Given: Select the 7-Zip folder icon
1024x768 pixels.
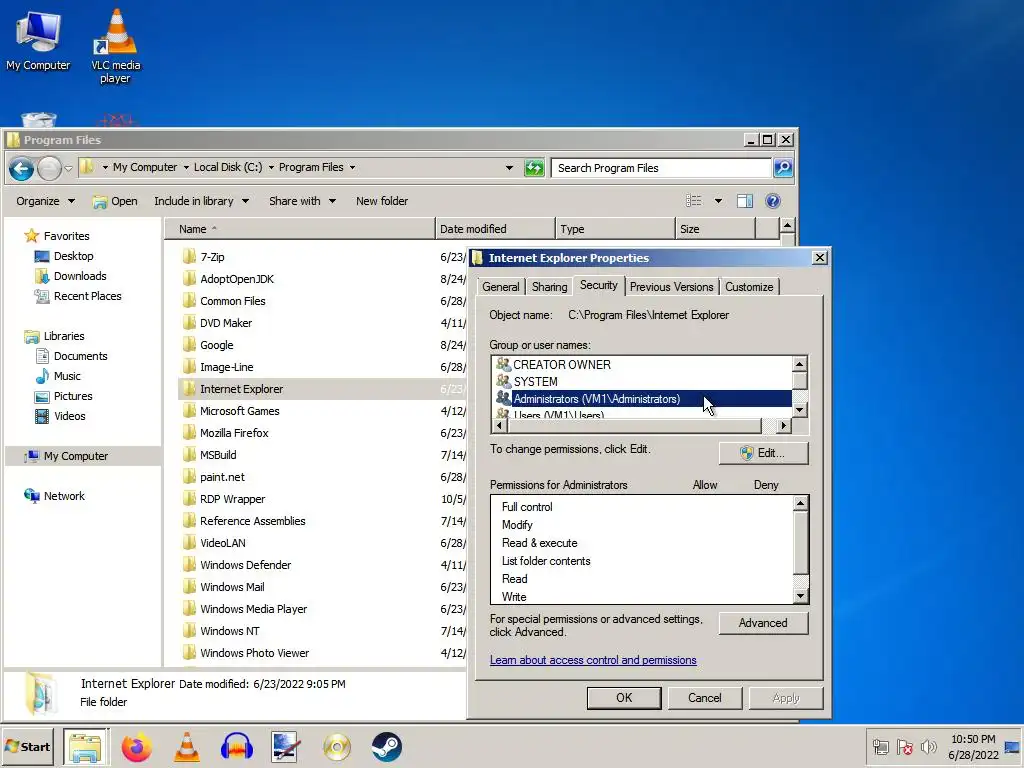Looking at the screenshot, I should click(189, 257).
